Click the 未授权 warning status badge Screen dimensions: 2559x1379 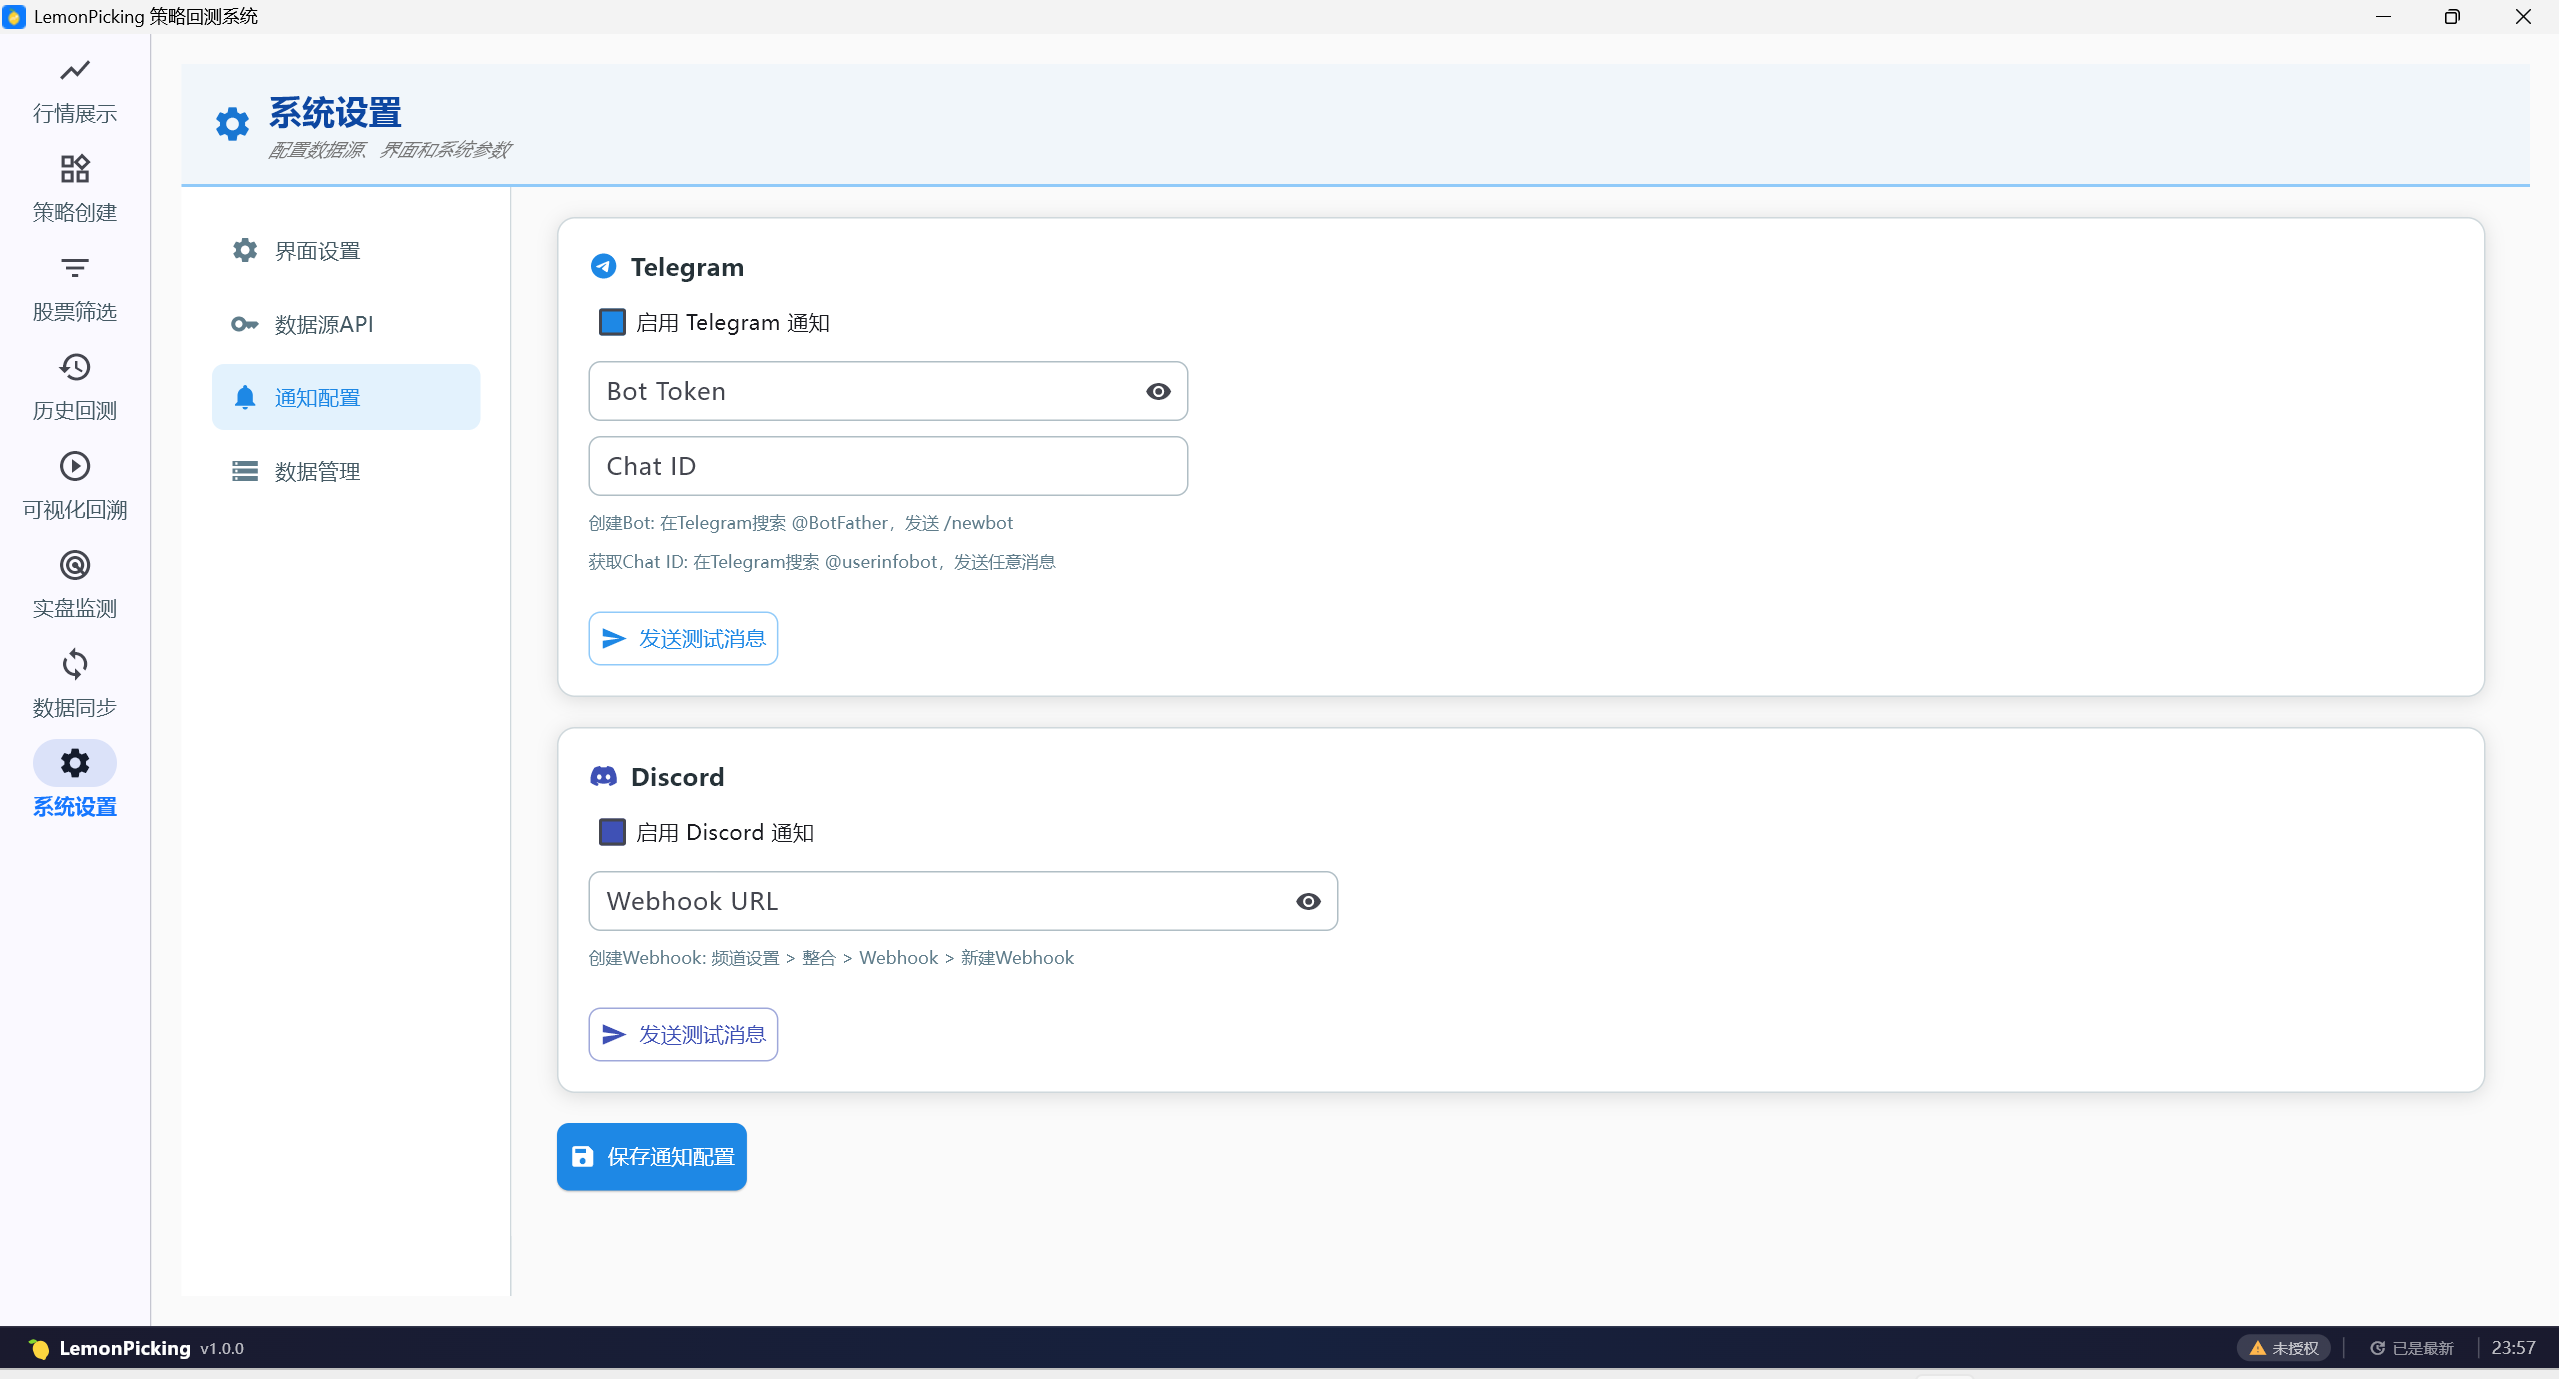2284,1348
